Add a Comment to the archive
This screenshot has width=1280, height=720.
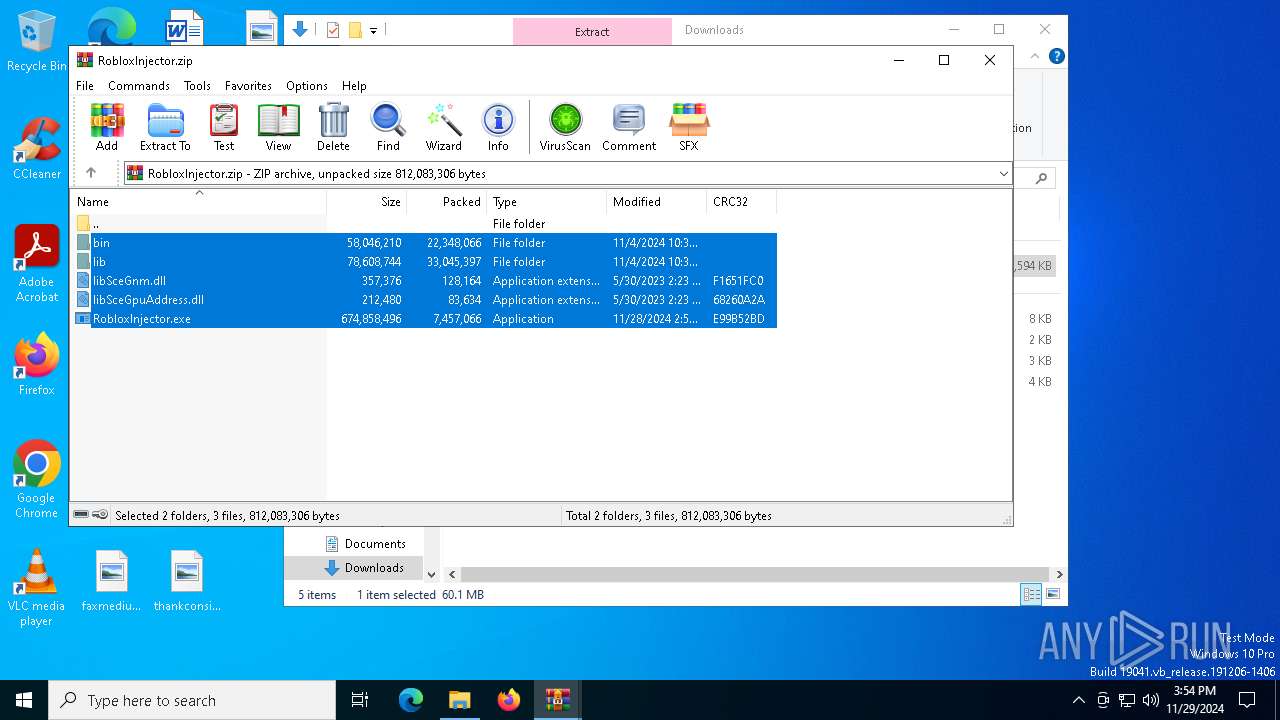point(629,127)
